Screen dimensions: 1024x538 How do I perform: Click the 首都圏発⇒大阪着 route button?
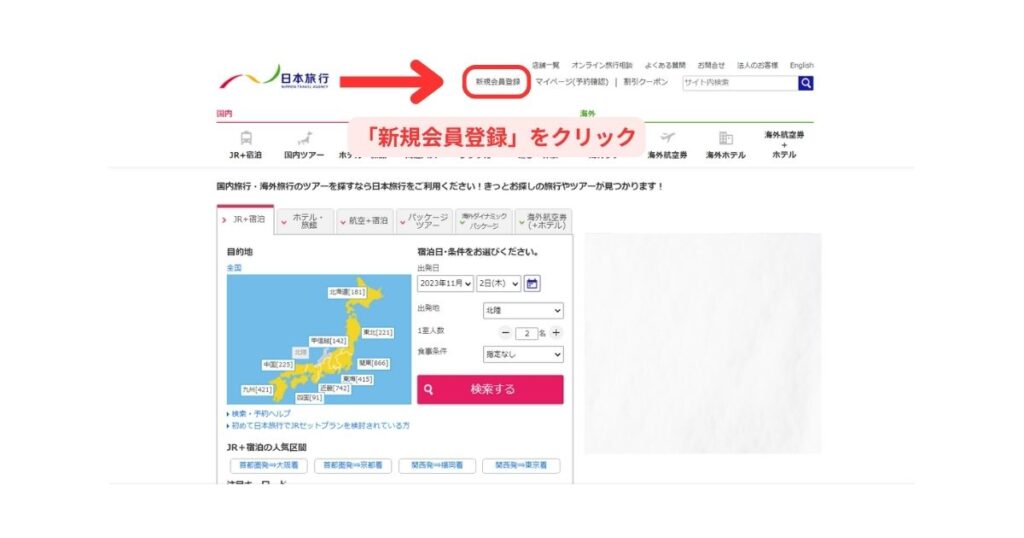click(268, 466)
